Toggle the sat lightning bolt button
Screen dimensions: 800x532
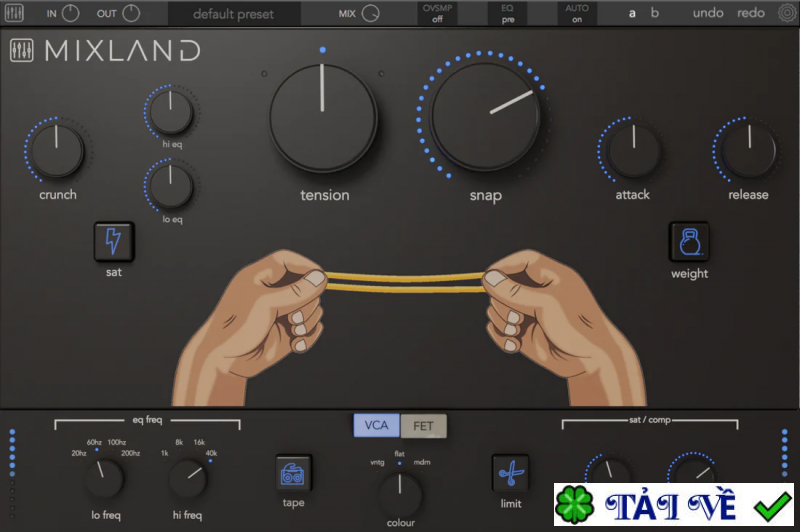point(114,241)
